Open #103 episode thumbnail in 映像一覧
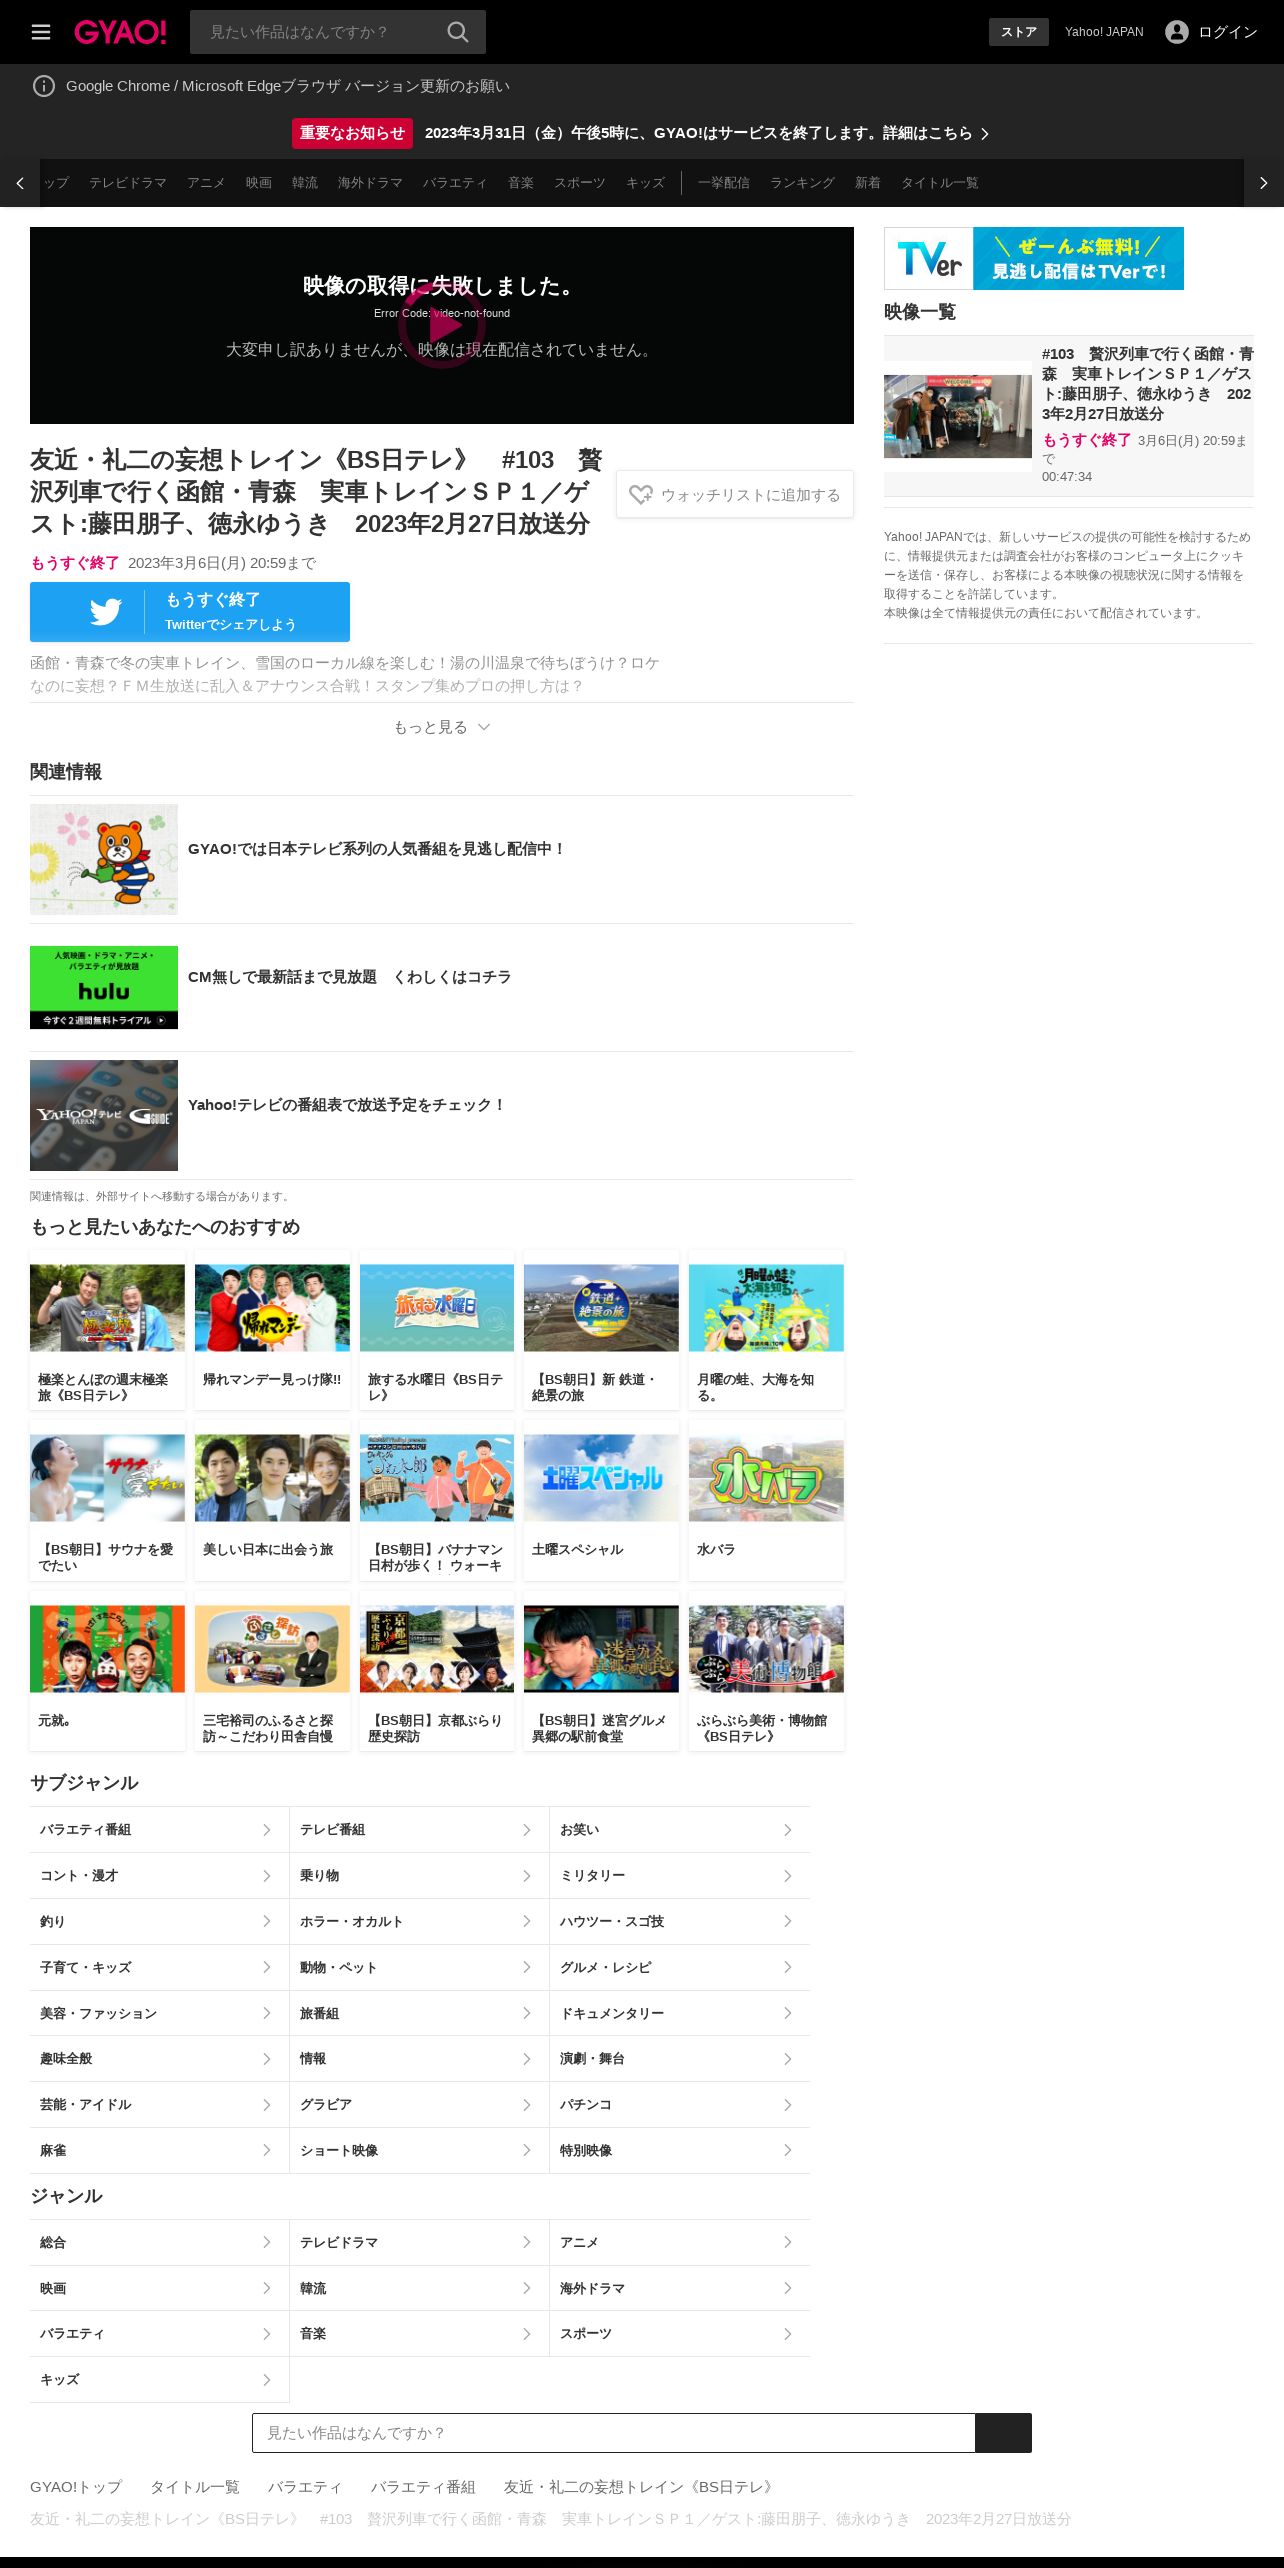The height and width of the screenshot is (2568, 1284). click(958, 416)
